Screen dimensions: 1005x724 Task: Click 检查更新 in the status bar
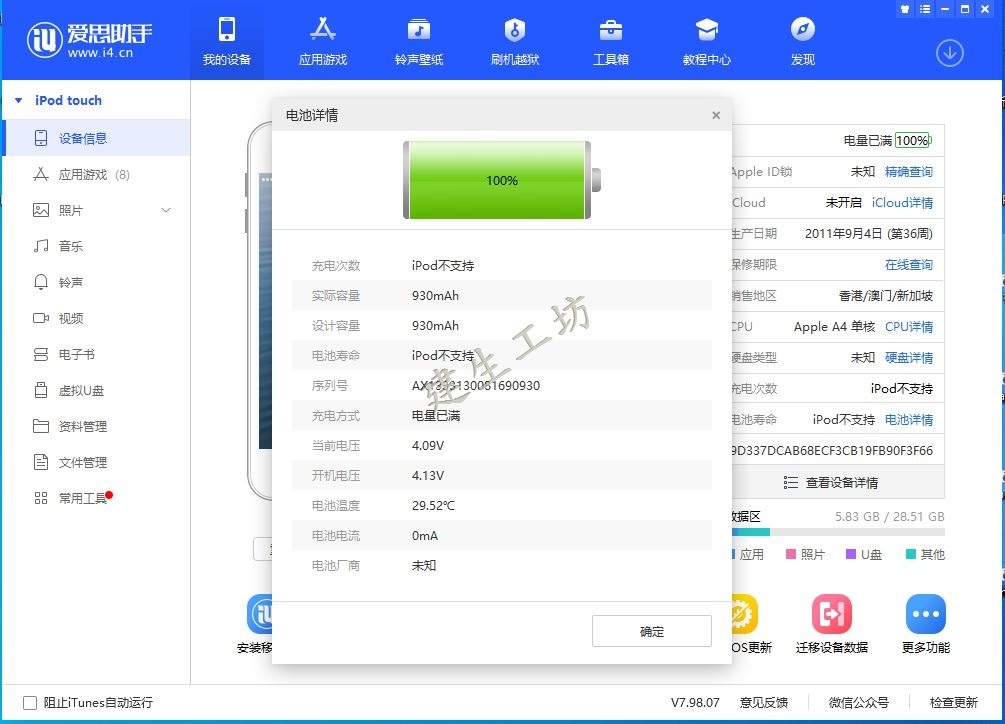click(954, 703)
